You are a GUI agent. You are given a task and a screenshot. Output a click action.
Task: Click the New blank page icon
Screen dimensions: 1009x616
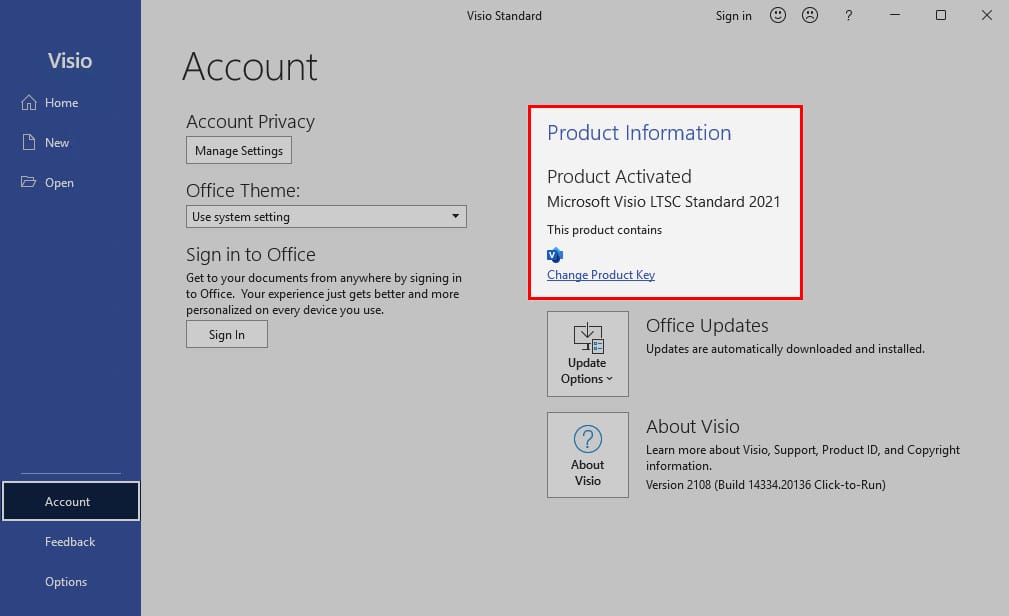point(29,142)
